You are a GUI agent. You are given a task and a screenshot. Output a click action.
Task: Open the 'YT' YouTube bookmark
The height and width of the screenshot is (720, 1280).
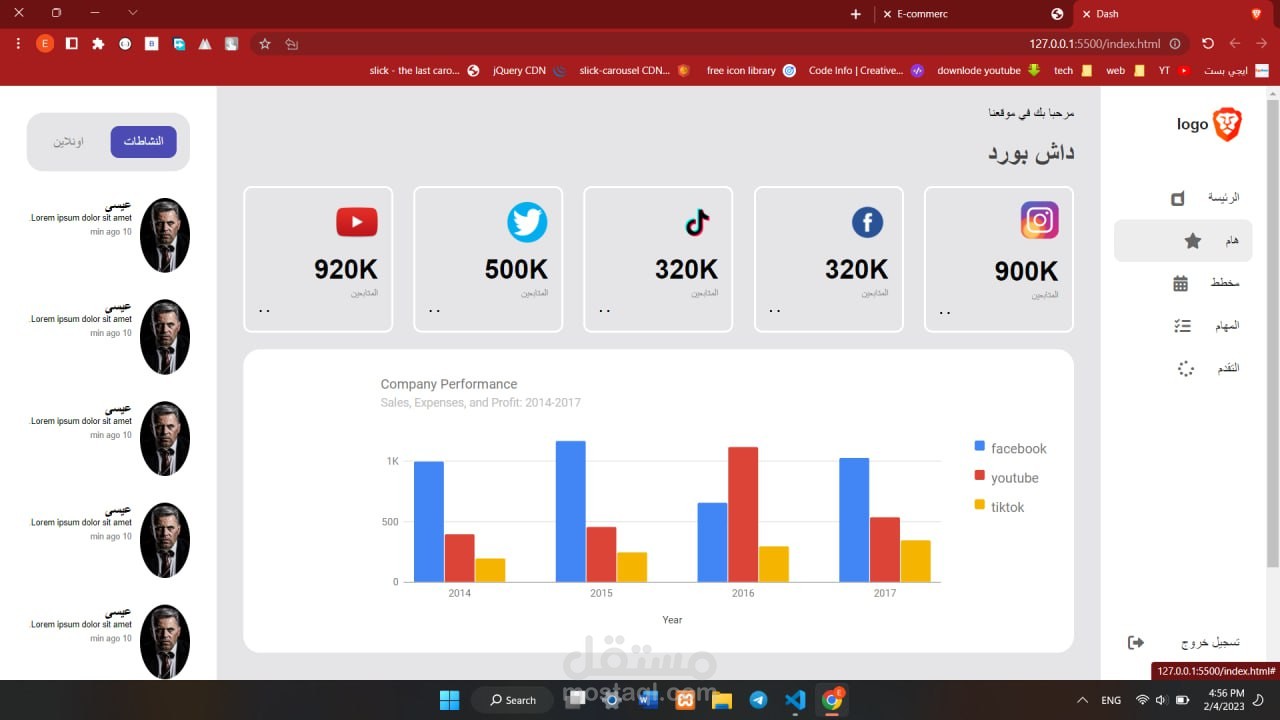coord(1174,70)
